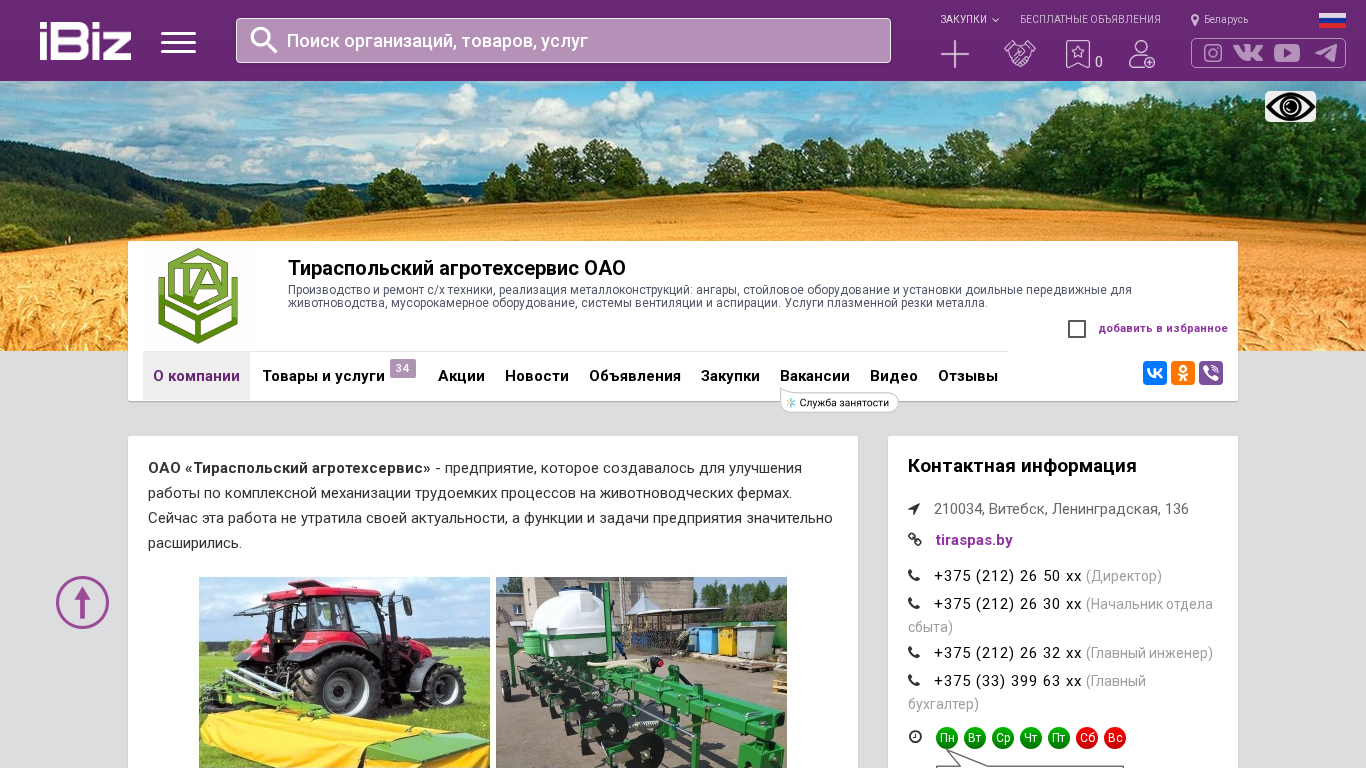Open the Акции tab

[x=461, y=376]
